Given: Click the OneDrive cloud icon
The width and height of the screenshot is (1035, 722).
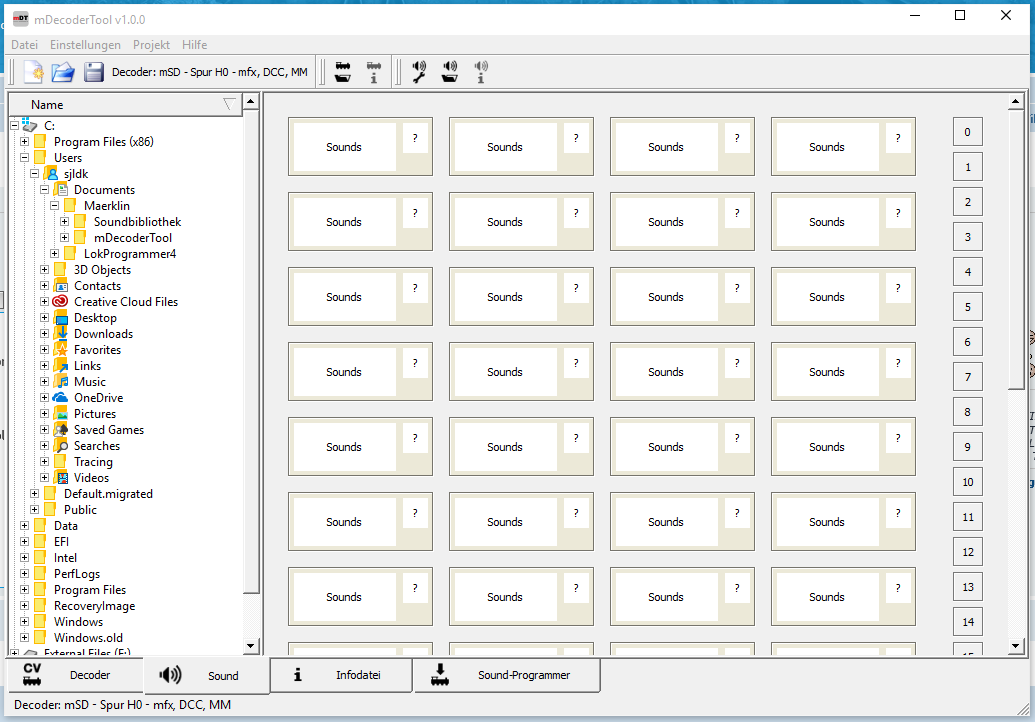Looking at the screenshot, I should (x=61, y=397).
